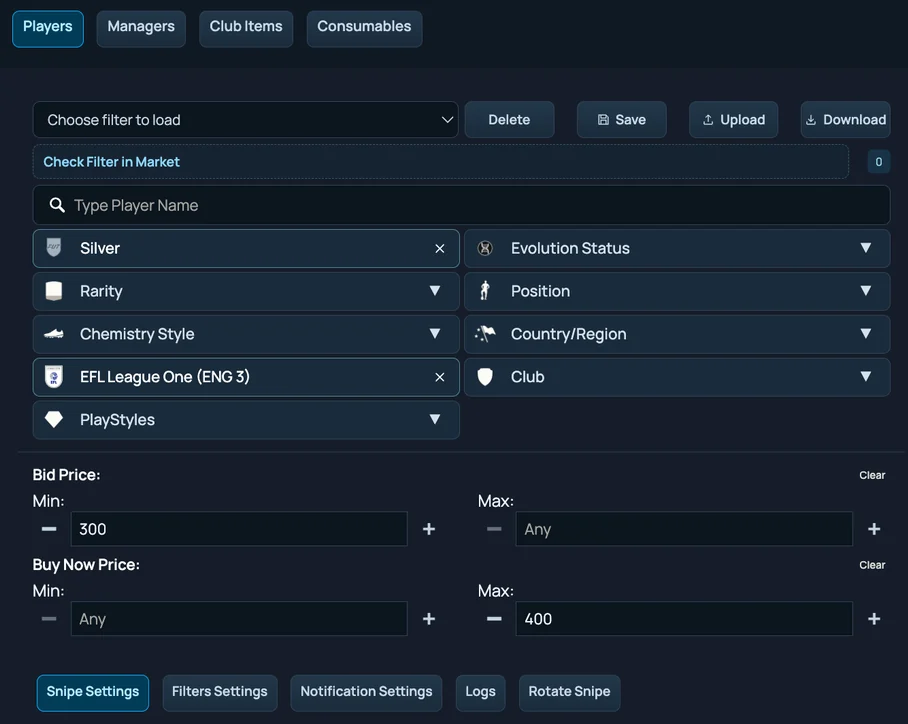The image size is (908, 724).
Task: Clear the Bid Price values
Action: coord(872,475)
